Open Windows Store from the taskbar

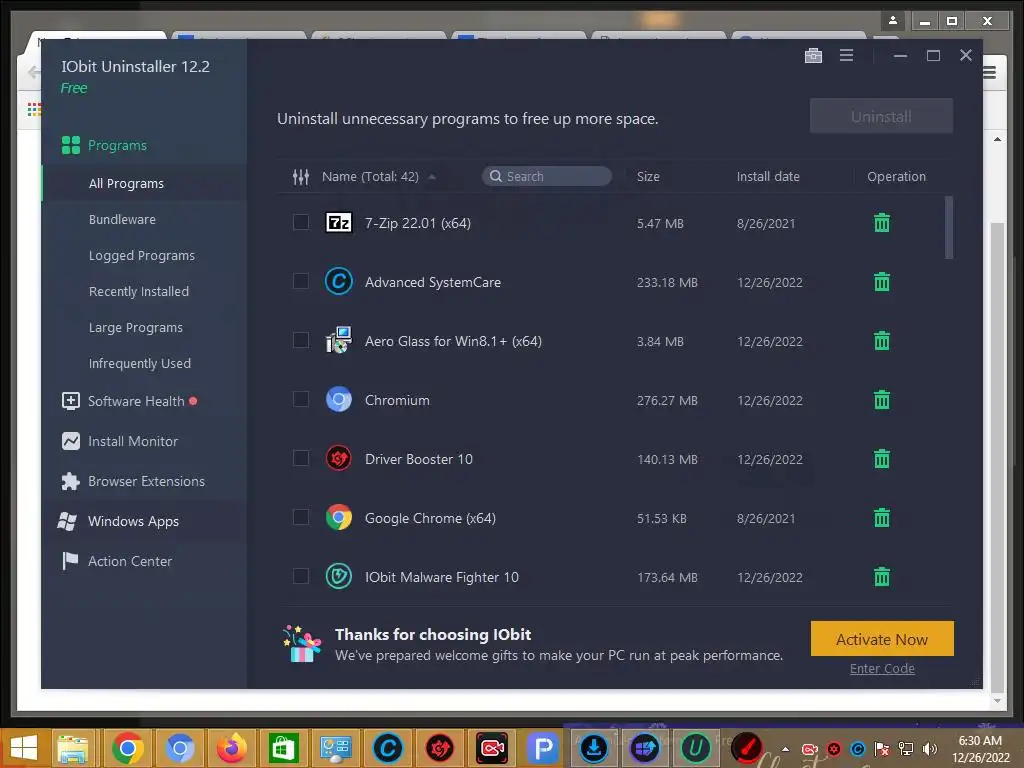coord(283,748)
